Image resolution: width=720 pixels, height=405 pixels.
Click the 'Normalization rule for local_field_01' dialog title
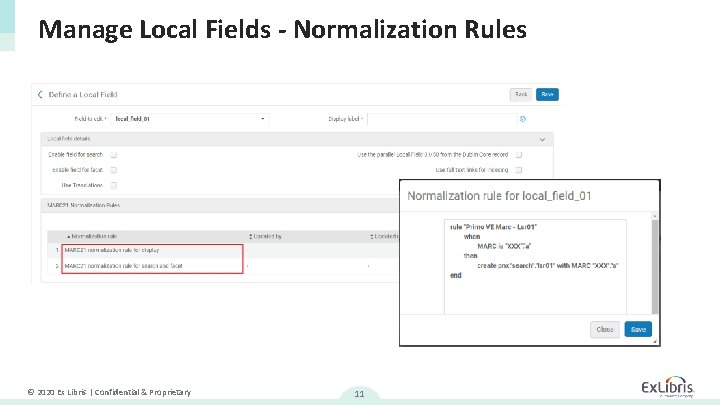[x=499, y=196]
